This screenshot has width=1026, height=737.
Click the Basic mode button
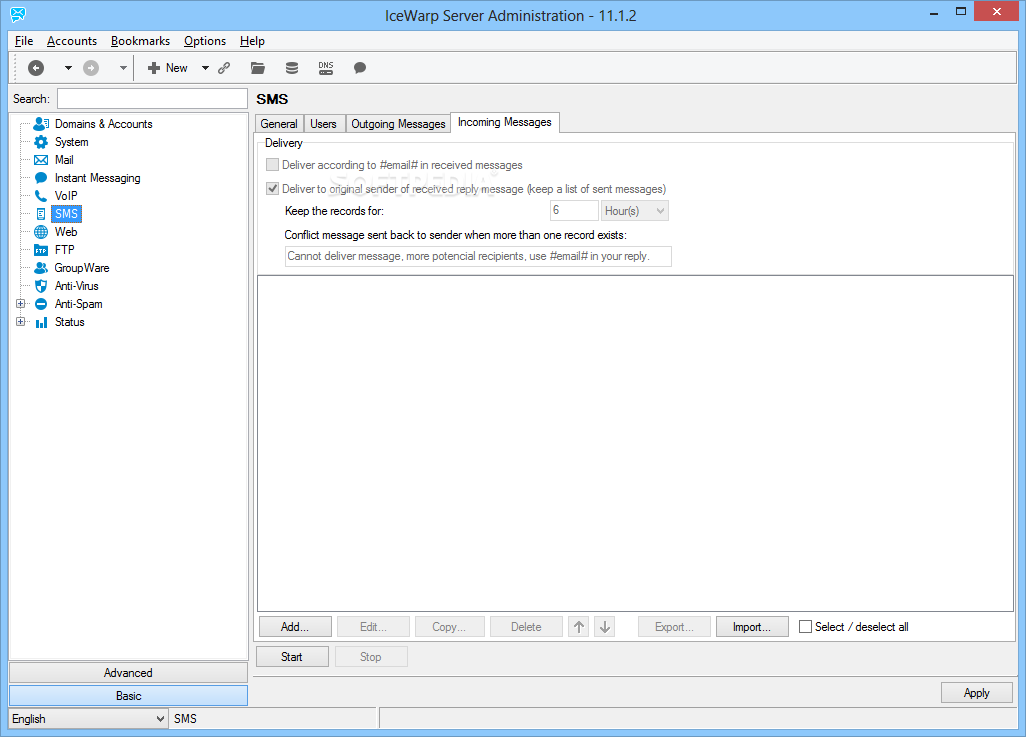(x=128, y=696)
